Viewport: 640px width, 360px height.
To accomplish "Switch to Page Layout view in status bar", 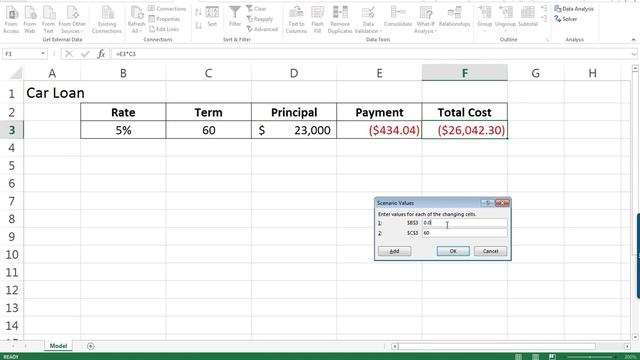I will click(x=536, y=357).
